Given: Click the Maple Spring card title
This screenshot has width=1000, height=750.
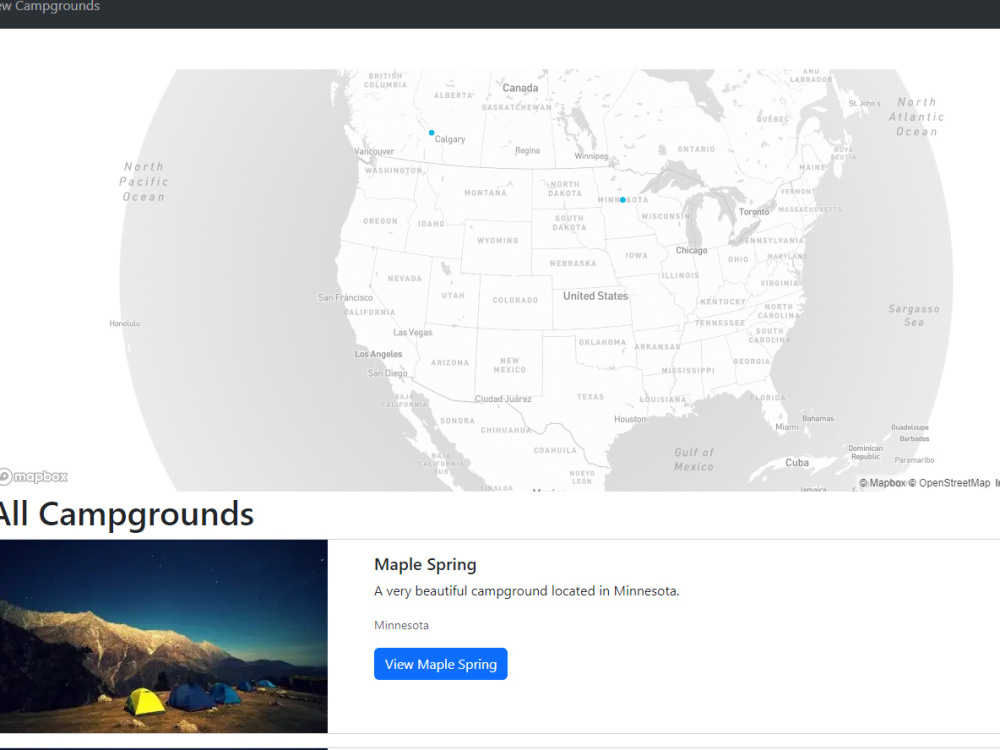Looking at the screenshot, I should (x=425, y=564).
